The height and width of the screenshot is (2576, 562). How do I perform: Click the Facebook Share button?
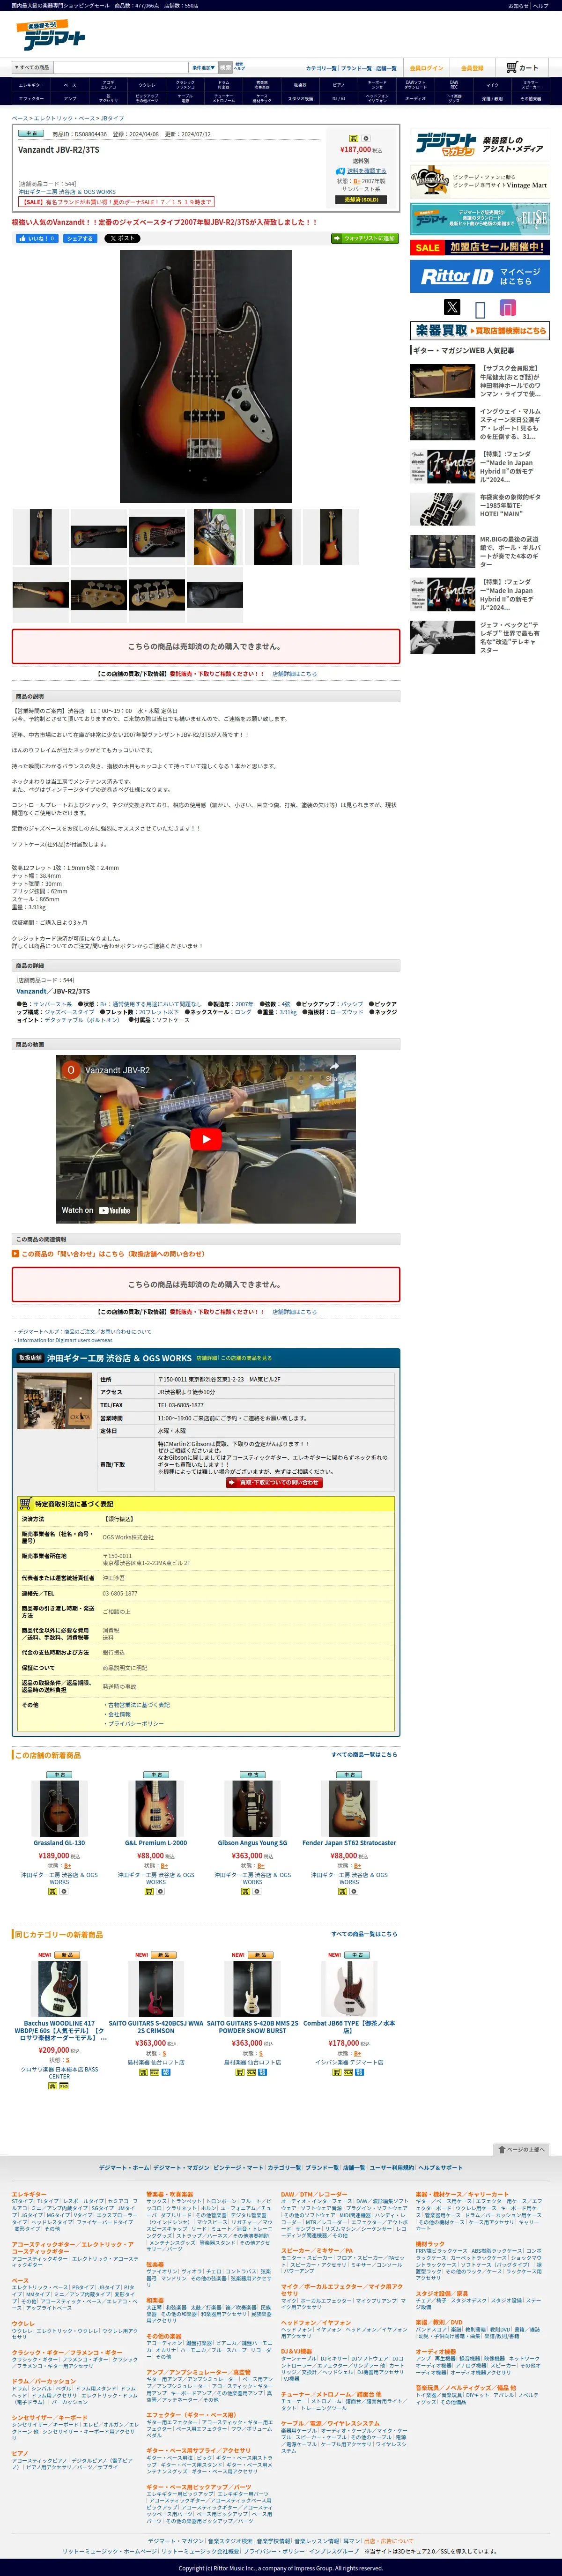80,239
